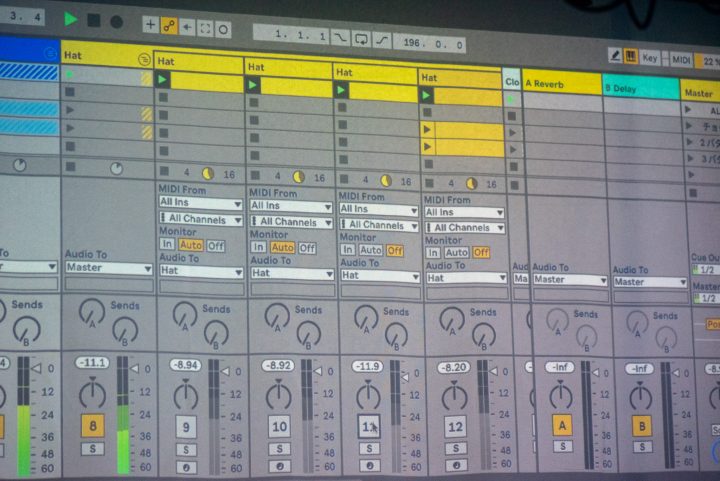Open Audio To Hat dropdown on track 12

pos(466,278)
